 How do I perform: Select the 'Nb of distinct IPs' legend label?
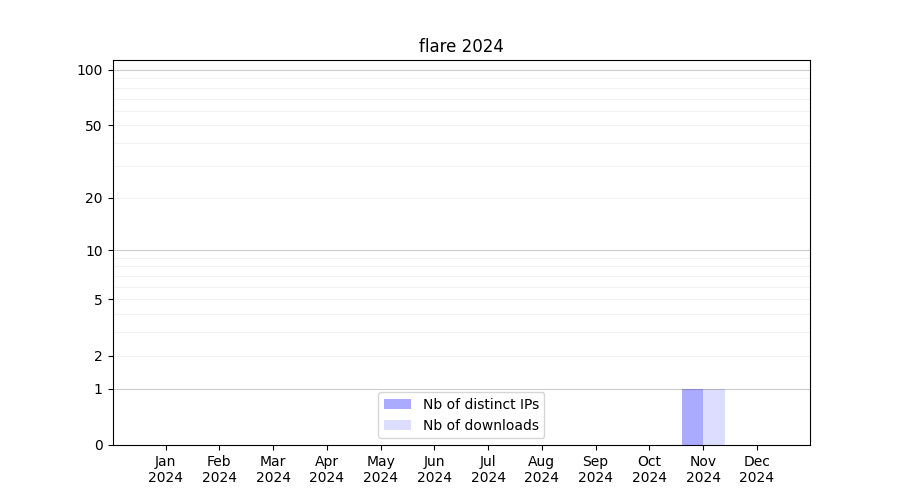(480, 404)
